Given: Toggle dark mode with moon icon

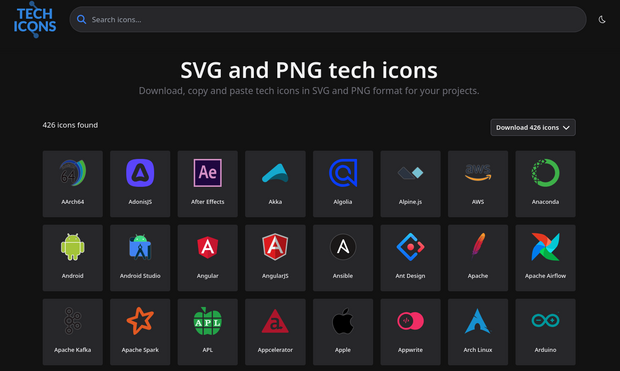Looking at the screenshot, I should click(x=602, y=19).
